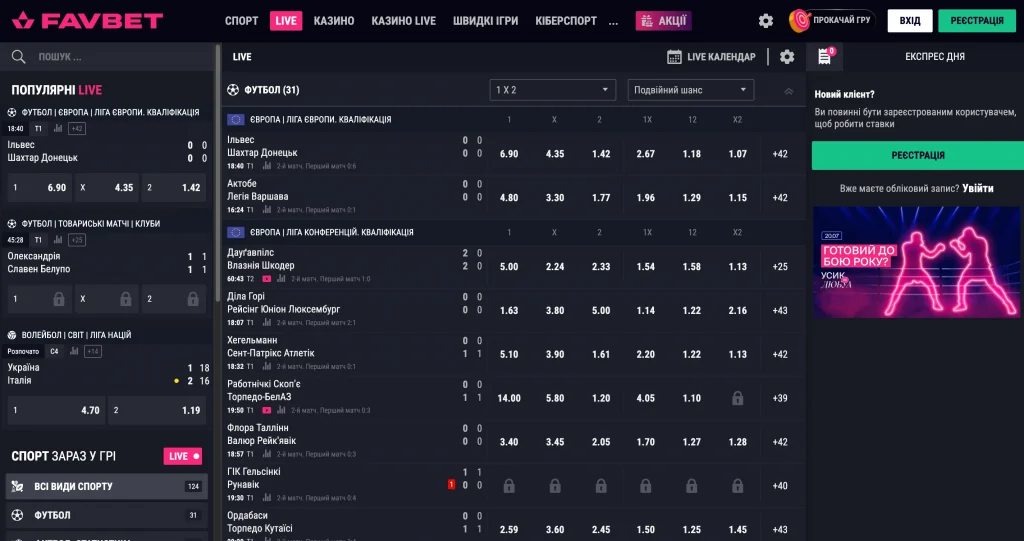Image resolution: width=1024 pixels, height=541 pixels.
Task: Click the header Реєстрація button
Action: pyautogui.click(x=977, y=21)
